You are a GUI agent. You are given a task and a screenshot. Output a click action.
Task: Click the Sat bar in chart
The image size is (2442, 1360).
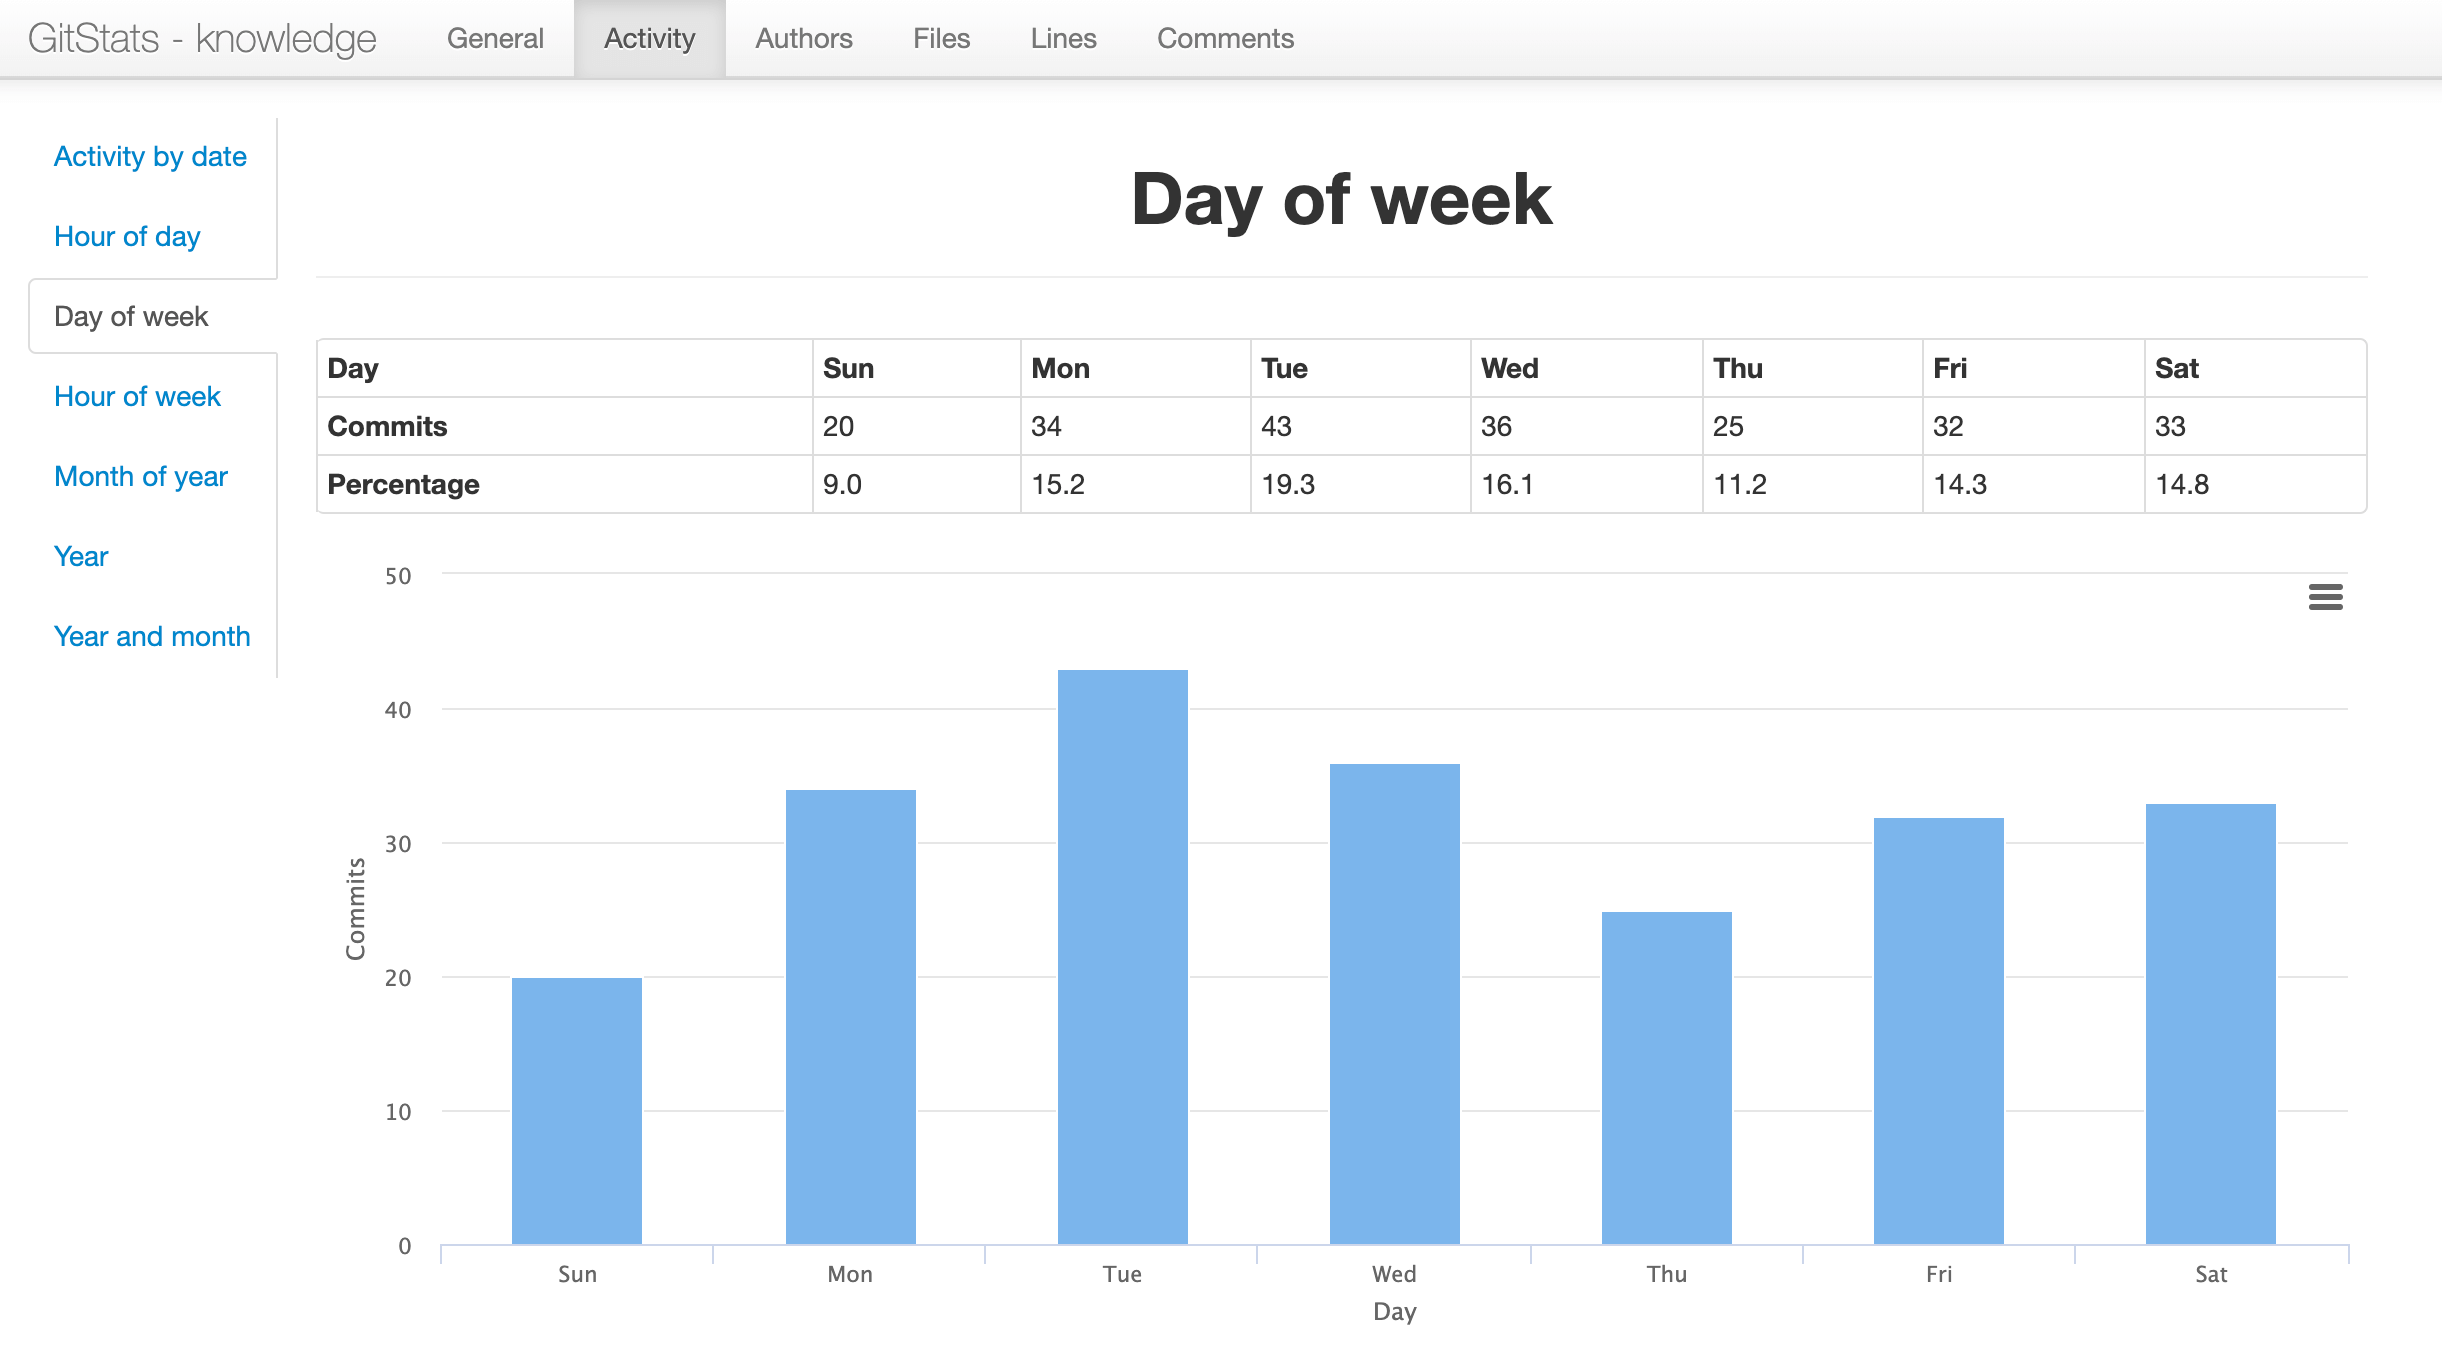(x=2210, y=1023)
